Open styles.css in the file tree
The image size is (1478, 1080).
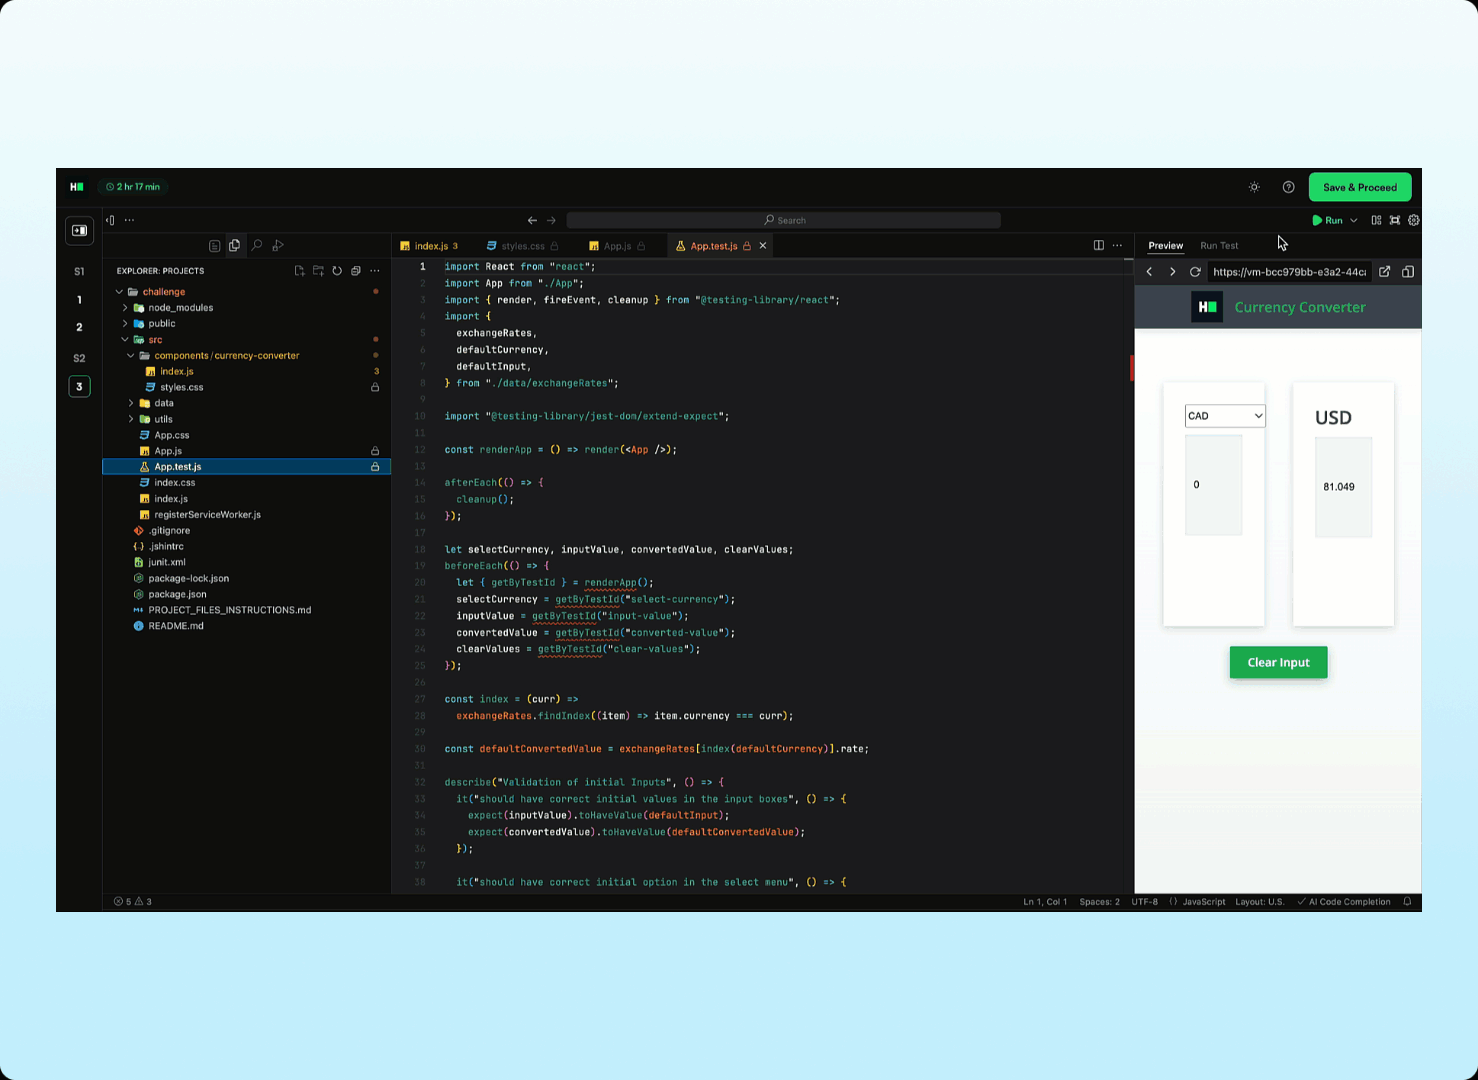coord(246,387)
